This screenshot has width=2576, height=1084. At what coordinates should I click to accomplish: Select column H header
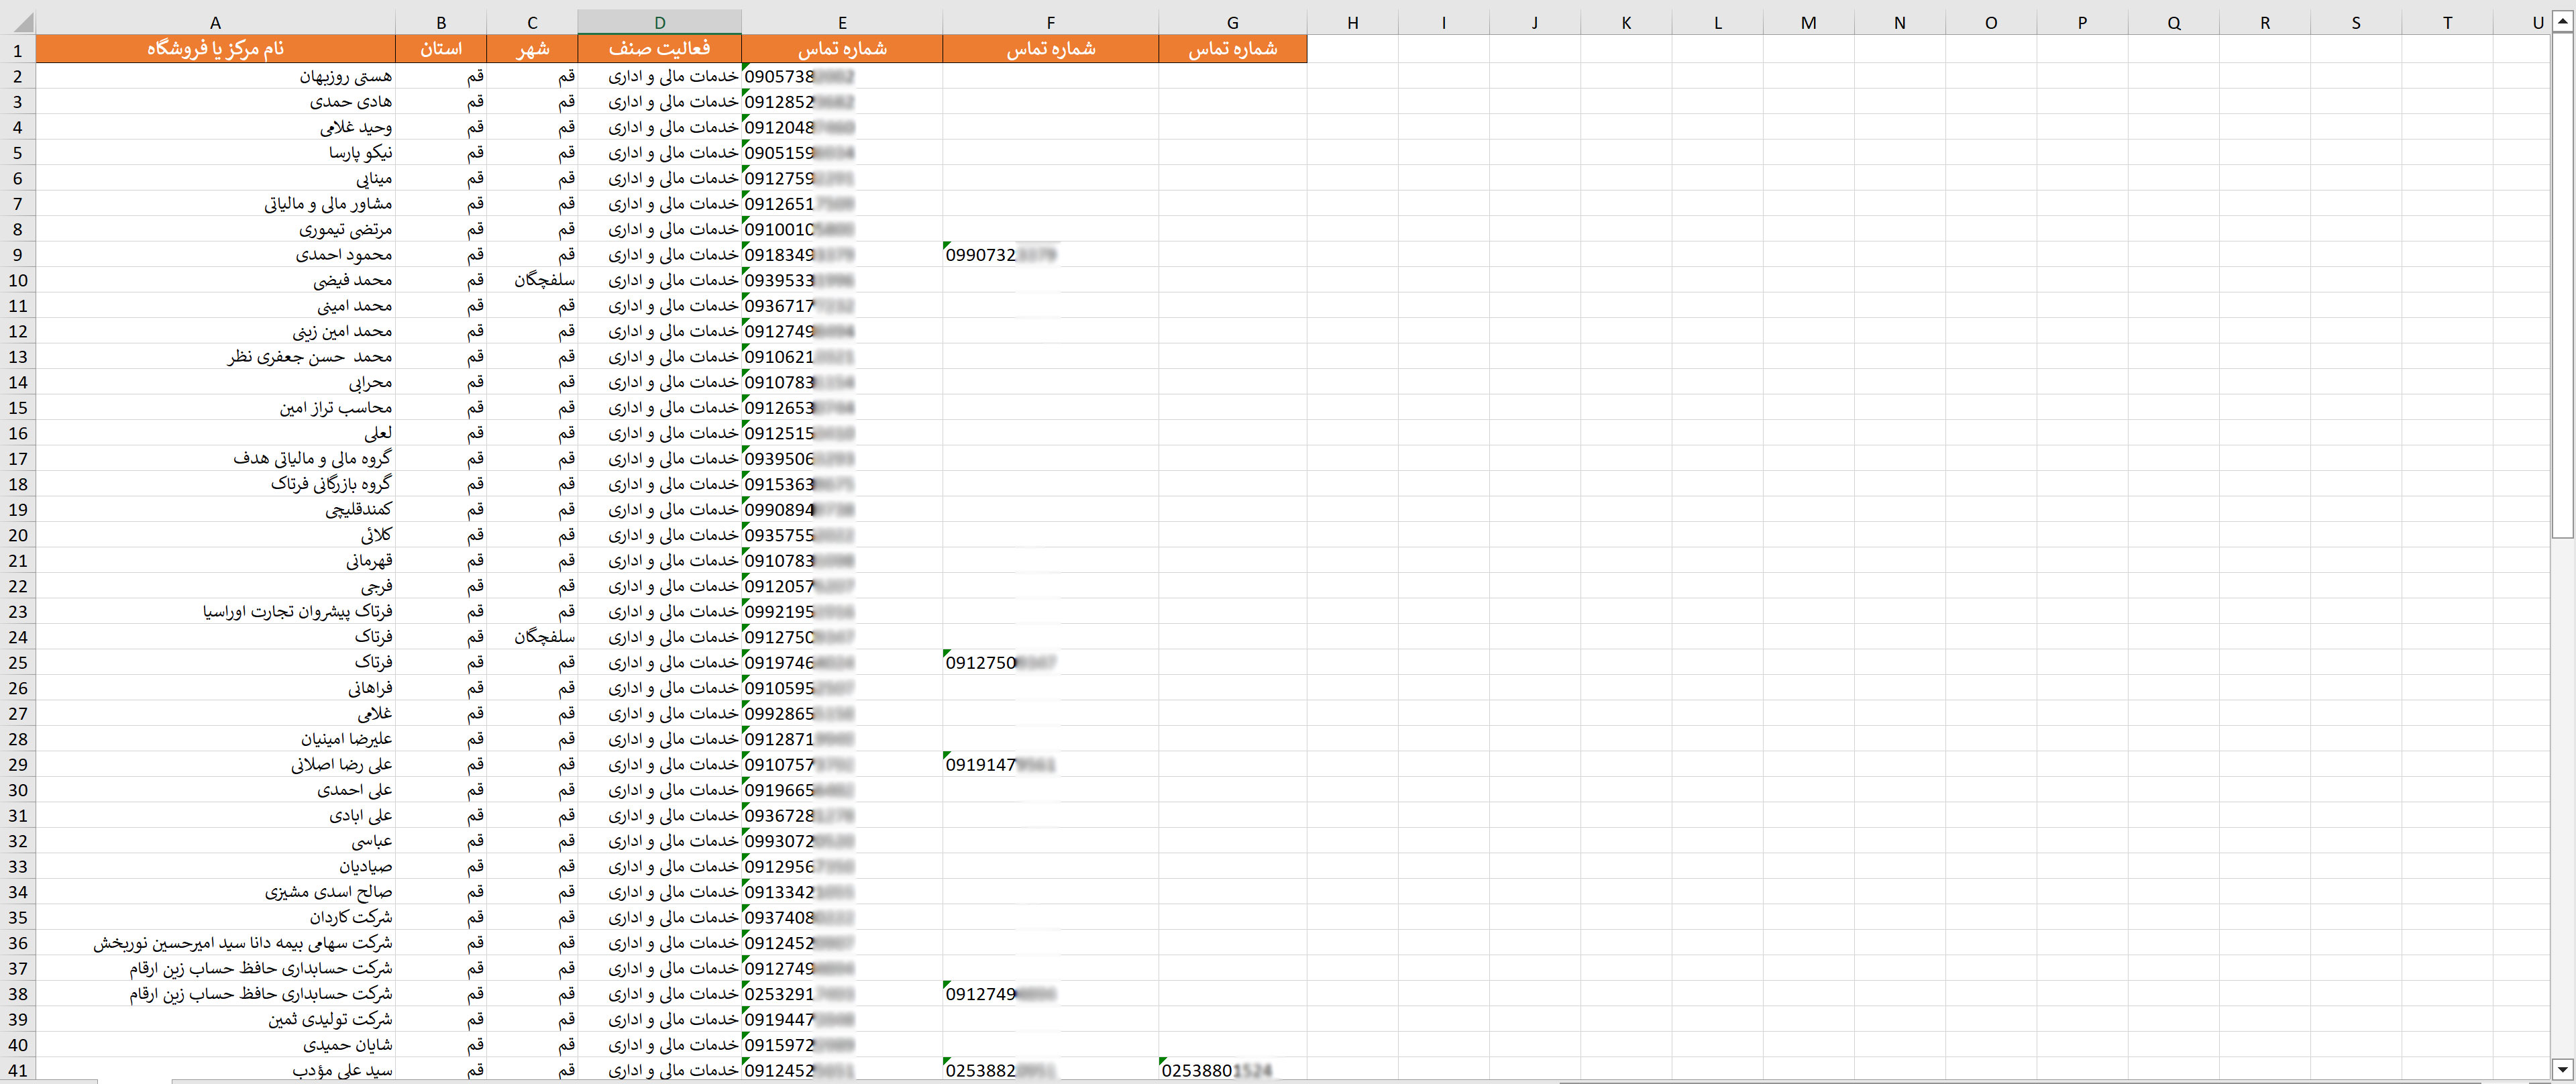pyautogui.click(x=1352, y=22)
